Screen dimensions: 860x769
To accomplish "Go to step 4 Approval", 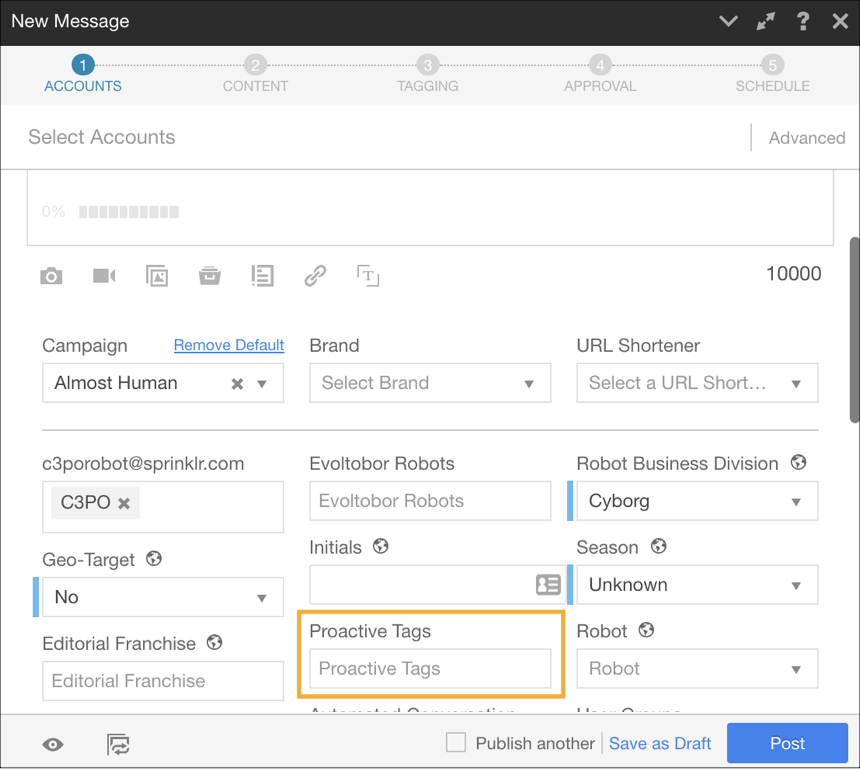I will coord(600,74).
